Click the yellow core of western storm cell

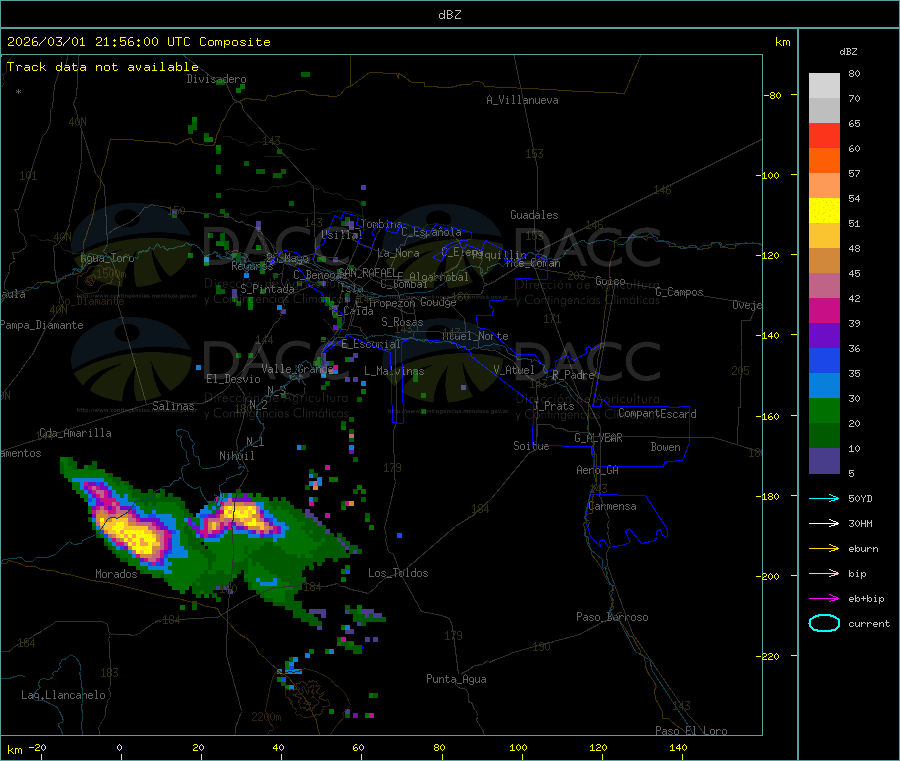135,535
